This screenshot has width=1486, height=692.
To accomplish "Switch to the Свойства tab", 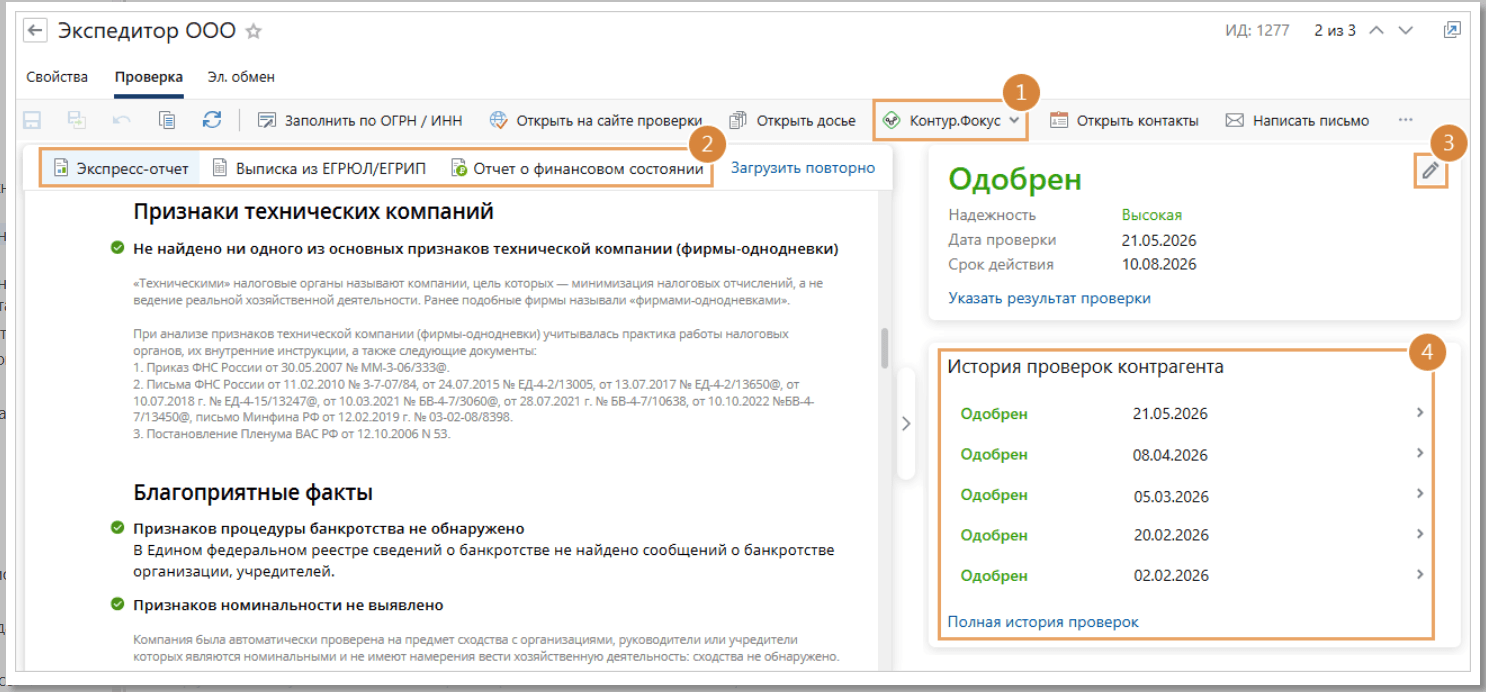I will pos(57,77).
